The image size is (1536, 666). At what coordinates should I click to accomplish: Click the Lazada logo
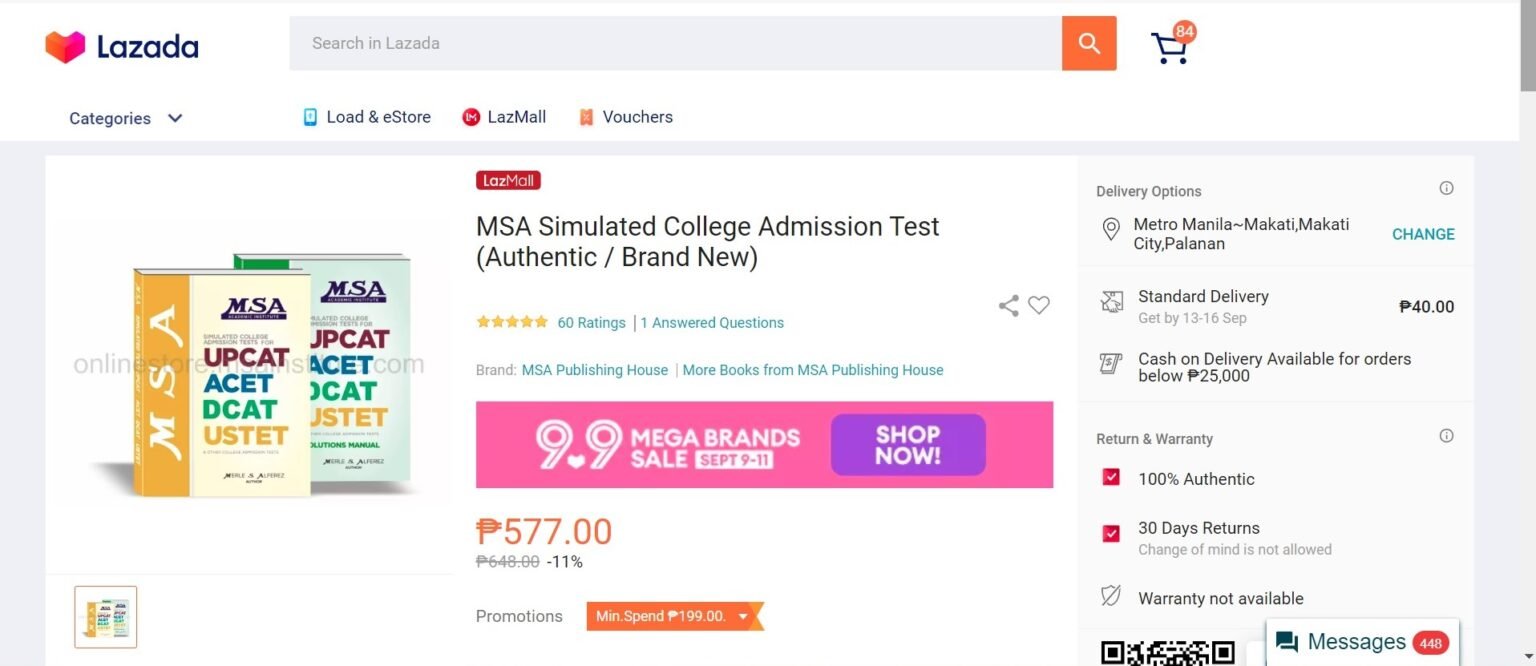point(122,45)
